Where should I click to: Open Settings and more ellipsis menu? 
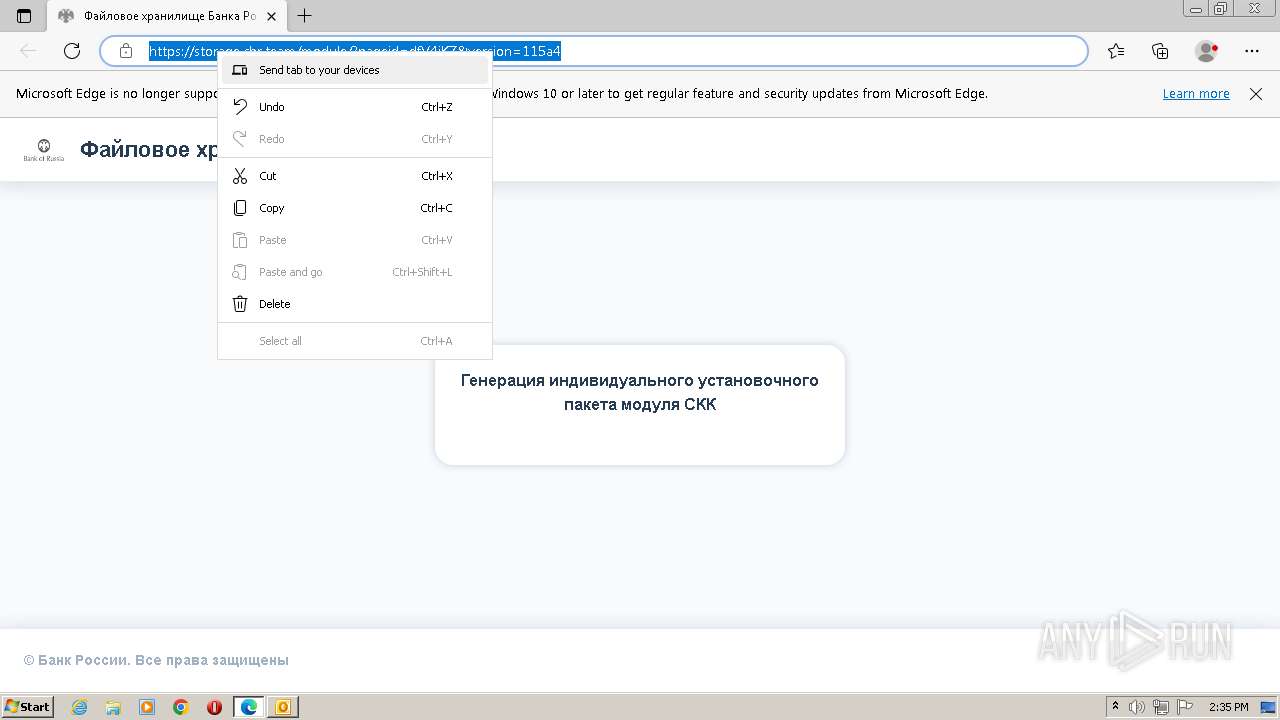1252,51
